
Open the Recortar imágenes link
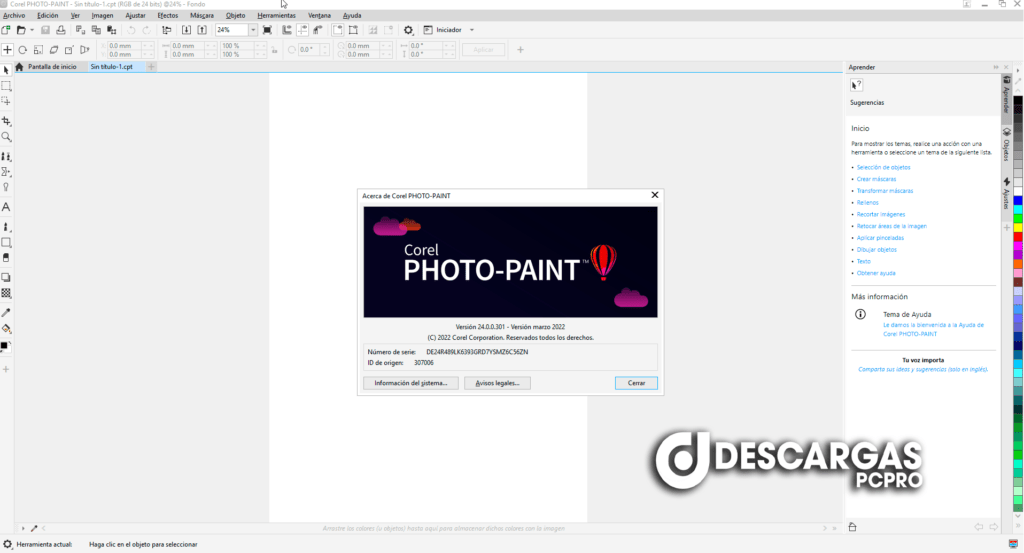click(881, 214)
